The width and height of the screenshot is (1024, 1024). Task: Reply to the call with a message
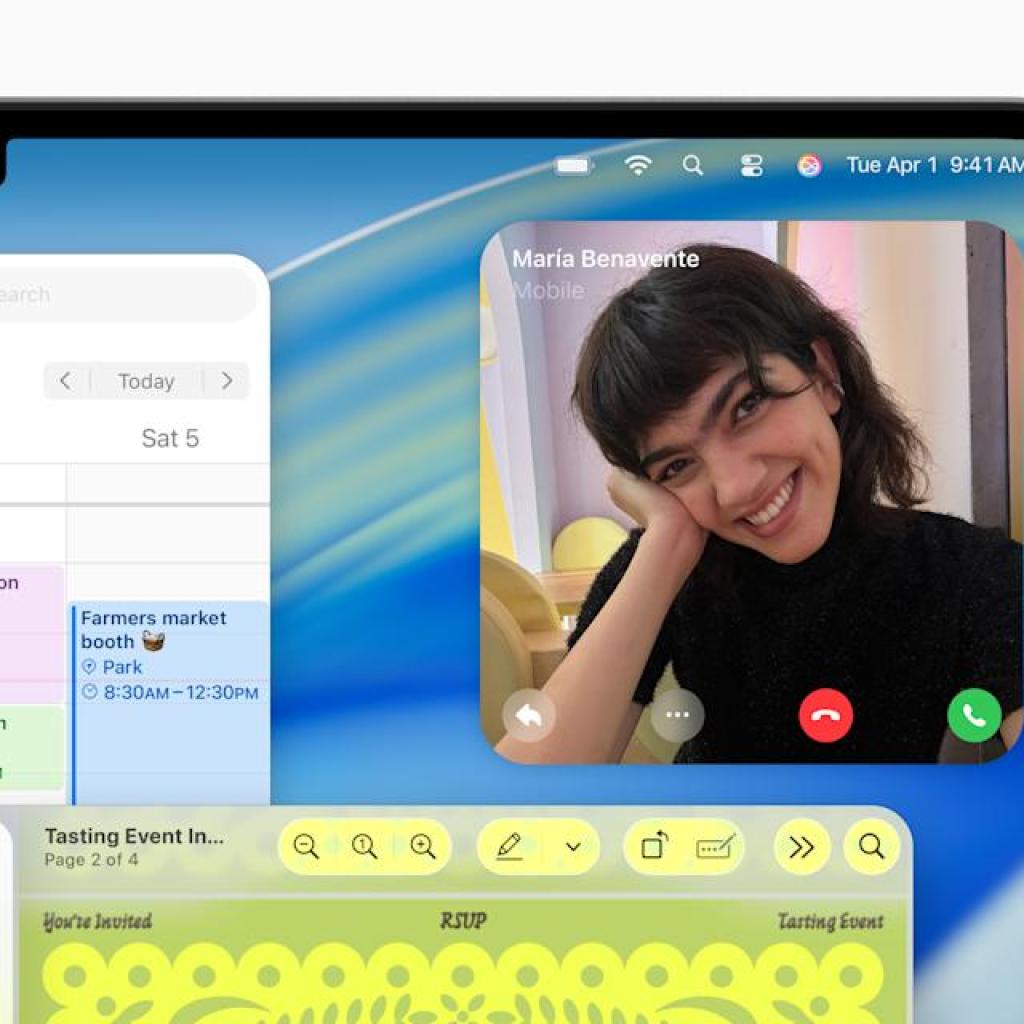pos(529,715)
